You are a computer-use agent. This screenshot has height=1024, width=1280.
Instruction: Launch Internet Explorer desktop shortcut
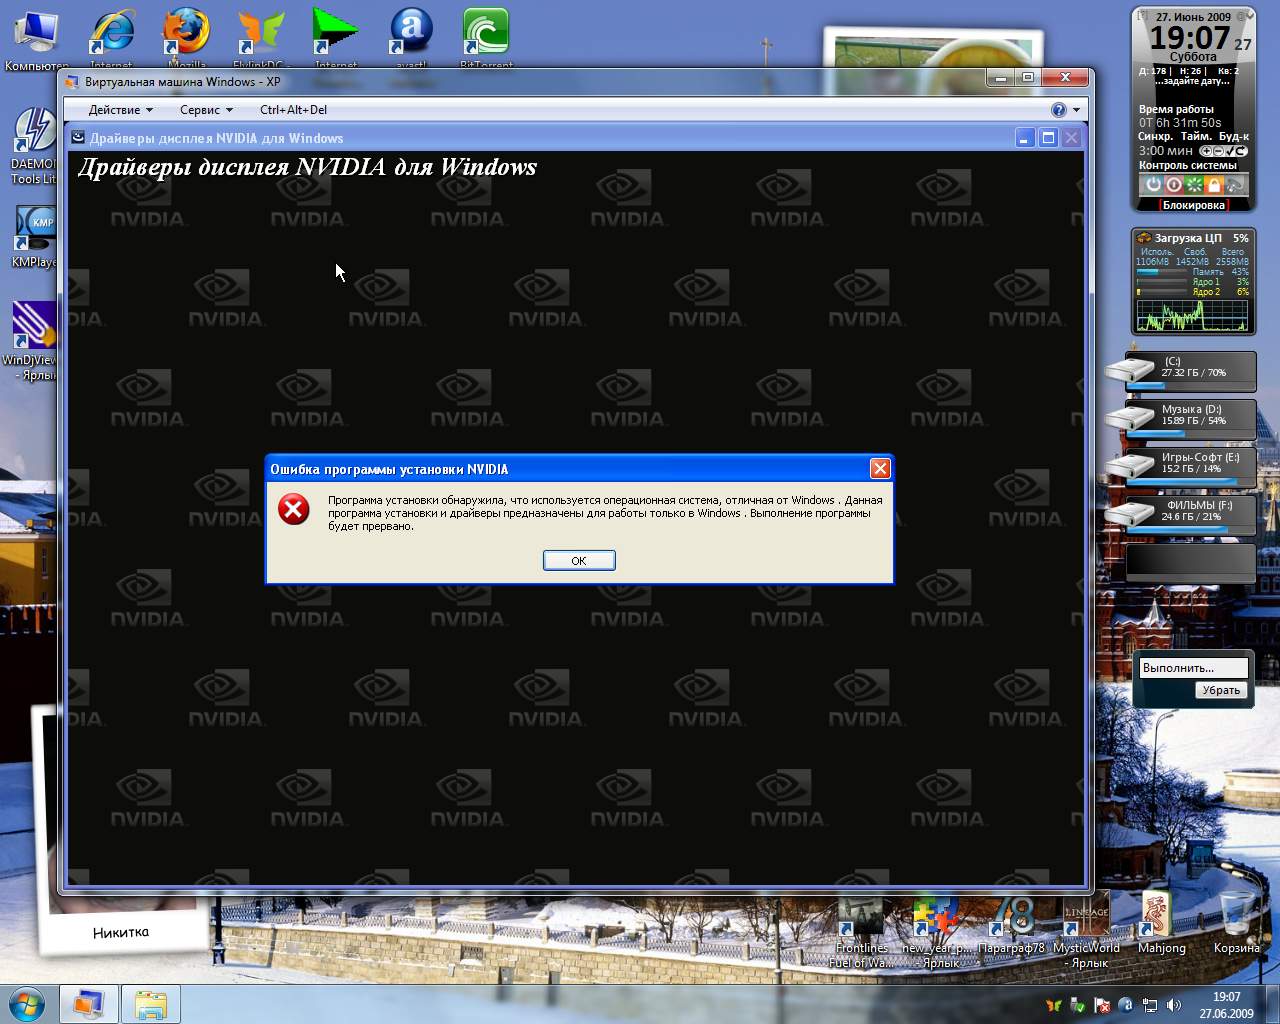click(x=112, y=38)
